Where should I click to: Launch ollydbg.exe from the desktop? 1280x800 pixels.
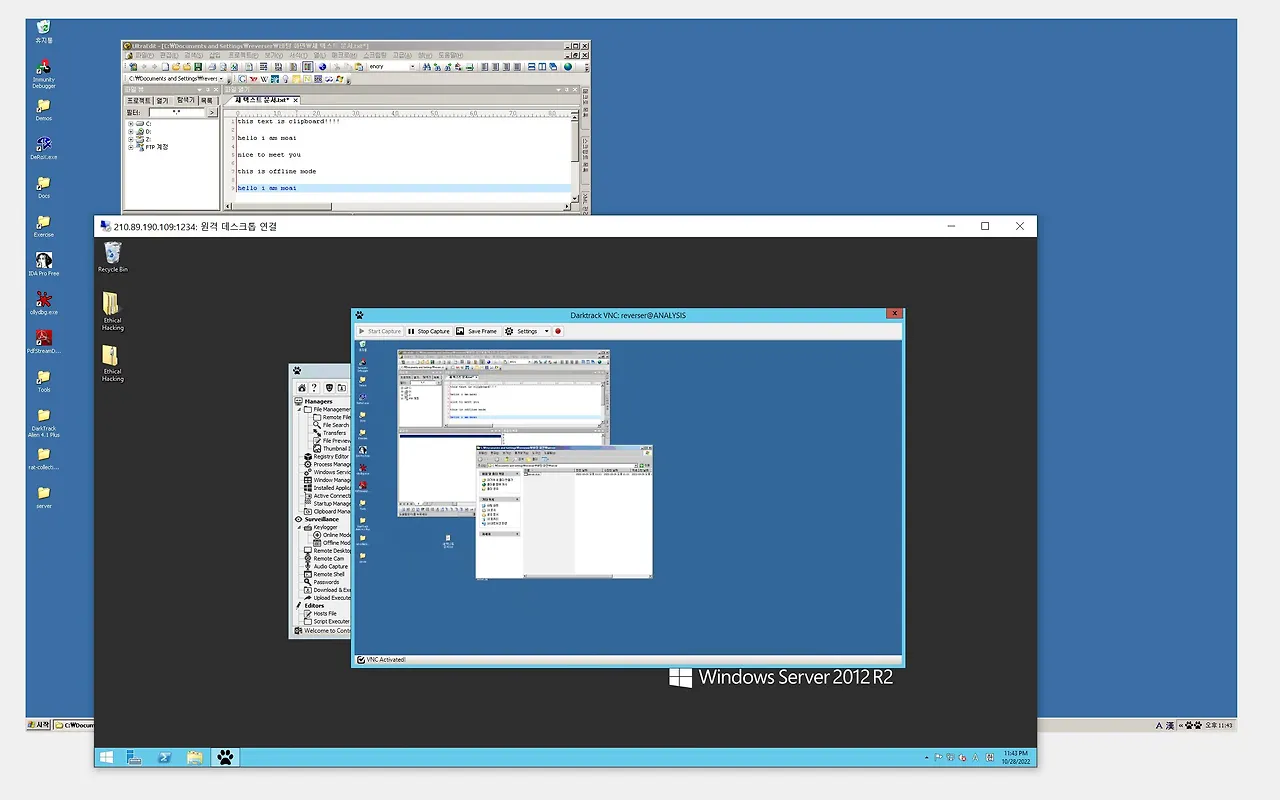coord(44,303)
